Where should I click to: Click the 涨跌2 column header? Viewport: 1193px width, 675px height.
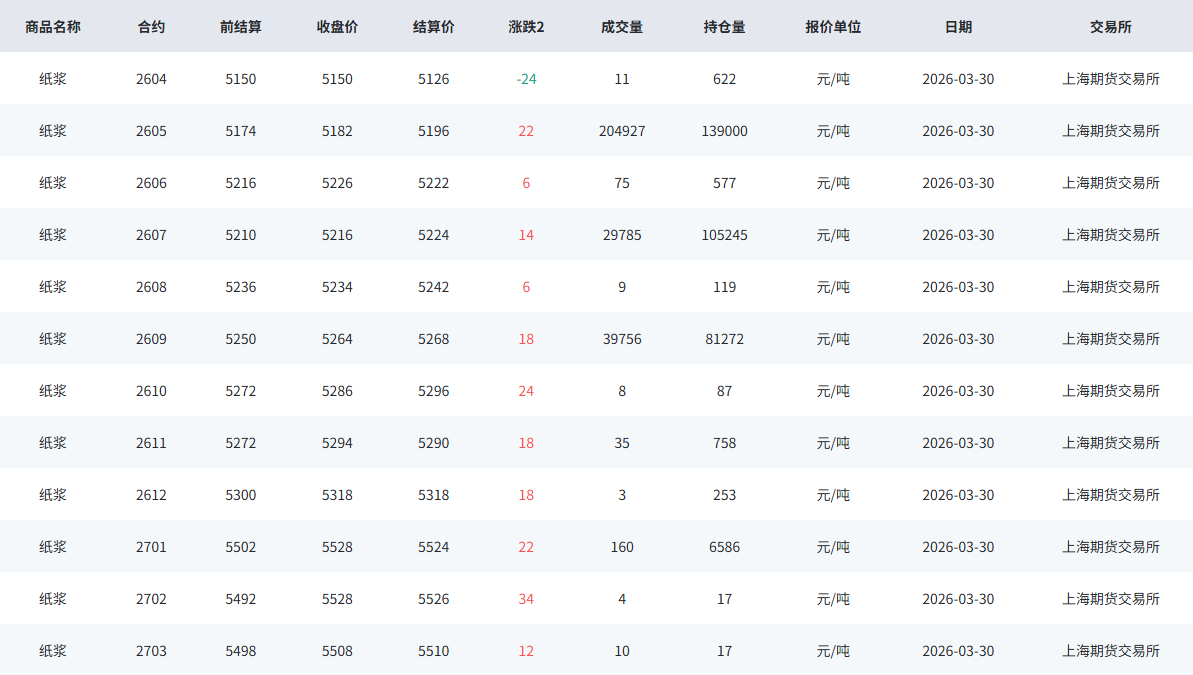(526, 27)
